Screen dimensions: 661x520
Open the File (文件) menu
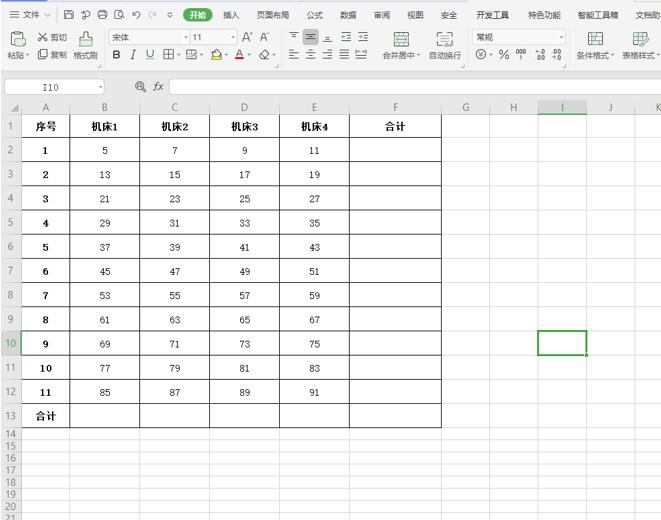tap(30, 15)
